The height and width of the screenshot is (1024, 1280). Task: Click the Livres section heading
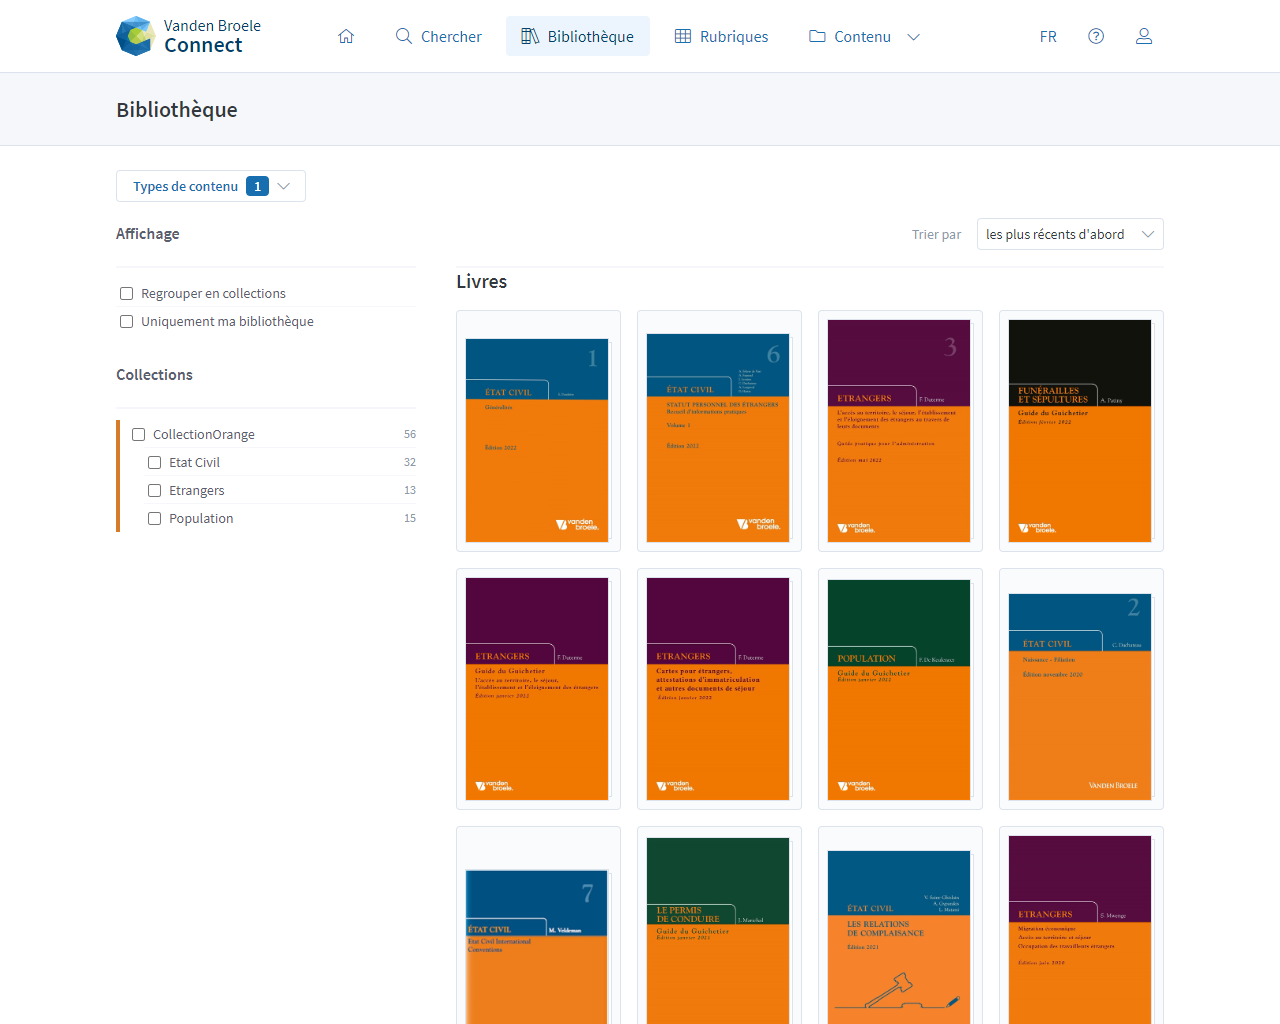[x=482, y=282]
